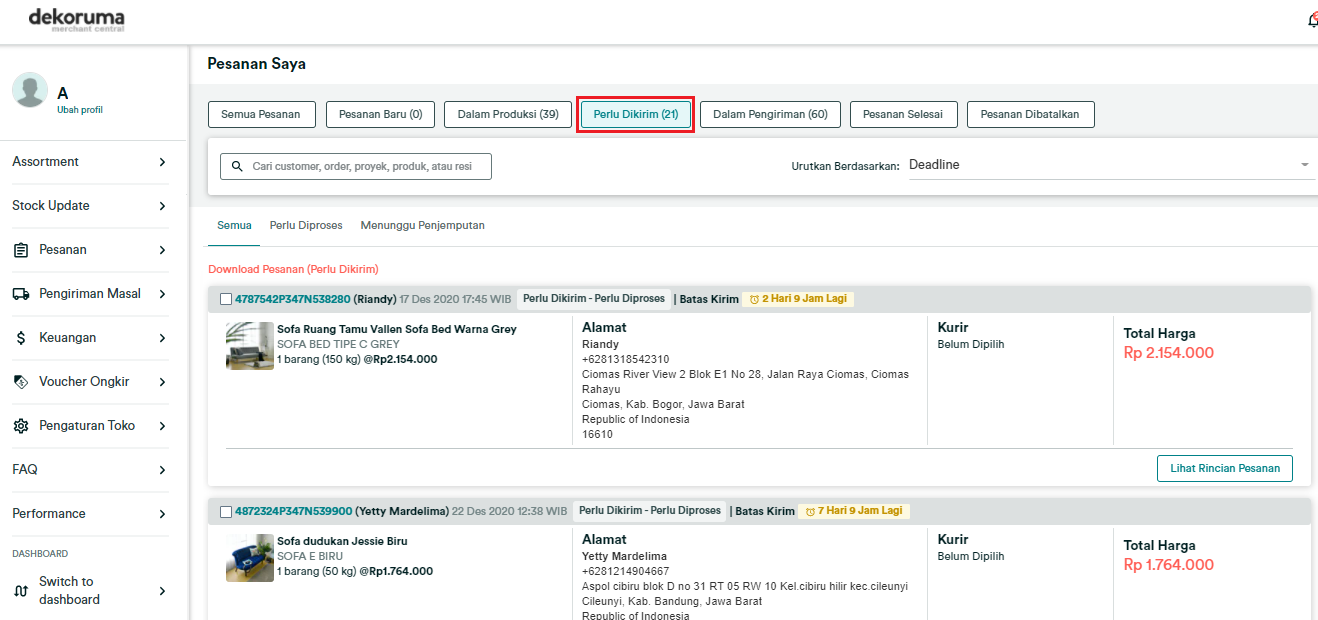Expand the Keuangan chevron
This screenshot has height=620, width=1318.
[x=162, y=338]
